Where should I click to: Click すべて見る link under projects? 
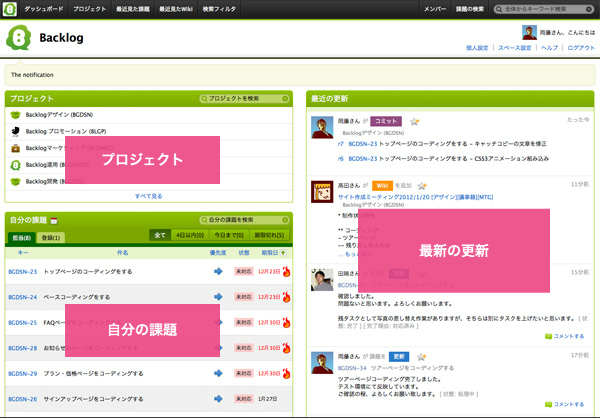pyautogui.click(x=148, y=196)
